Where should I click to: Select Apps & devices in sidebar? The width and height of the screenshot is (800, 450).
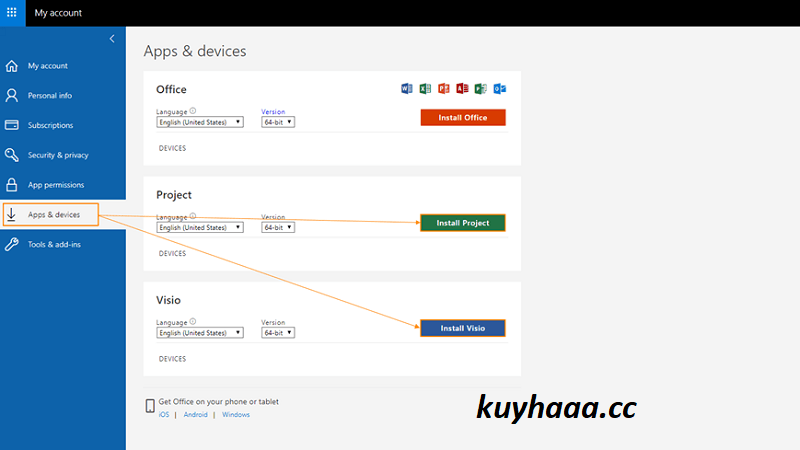click(x=54, y=215)
